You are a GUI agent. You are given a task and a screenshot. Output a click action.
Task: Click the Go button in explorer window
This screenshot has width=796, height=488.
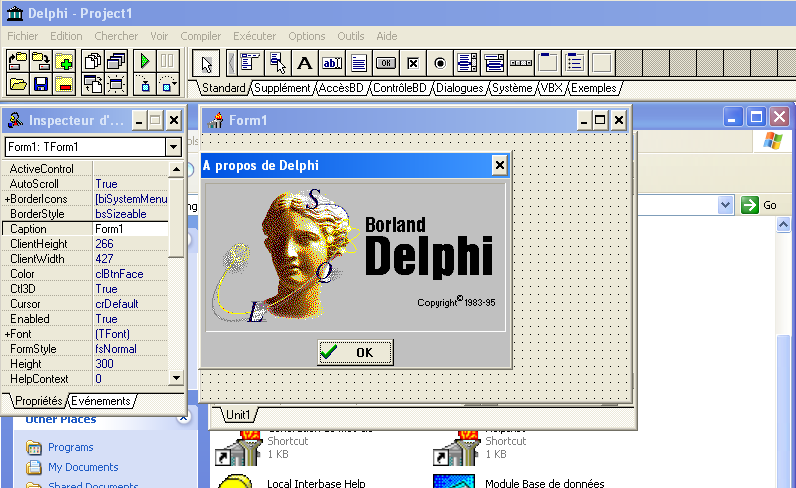point(759,205)
